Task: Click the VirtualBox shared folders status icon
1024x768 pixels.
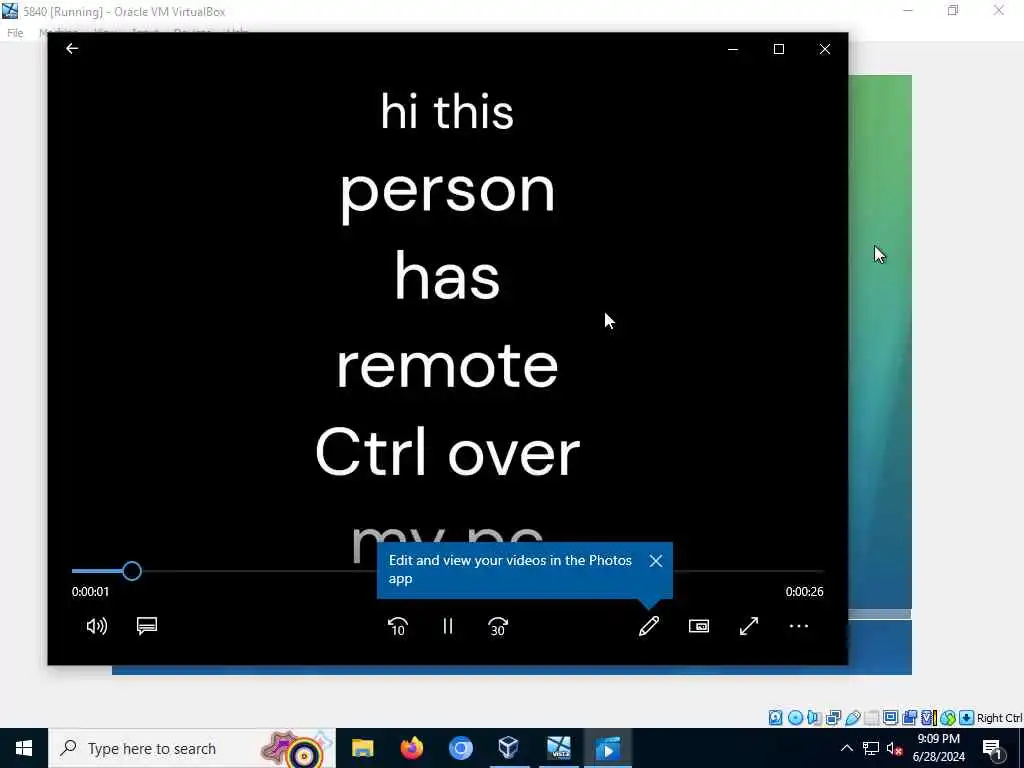Action: click(871, 718)
